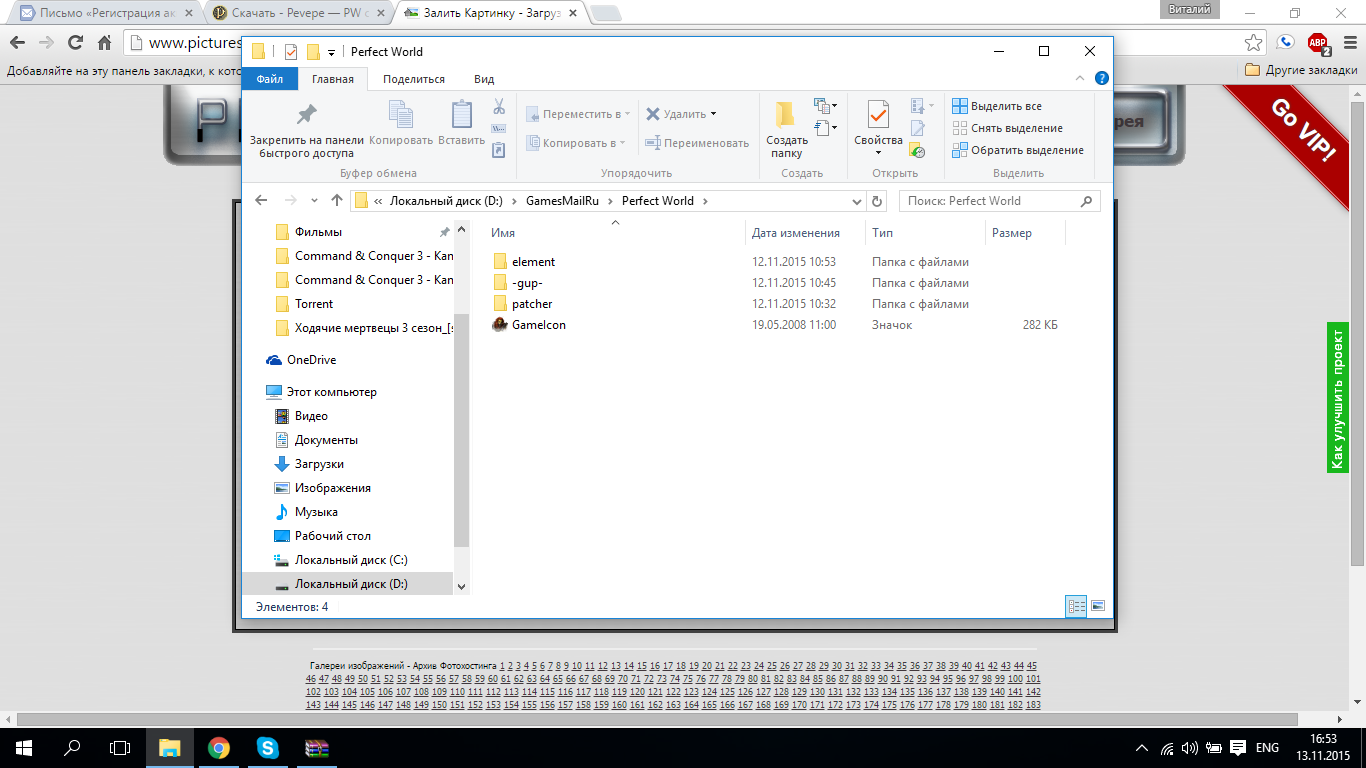Click Снять выделение button
This screenshot has height=768, width=1366.
pos(1007,128)
